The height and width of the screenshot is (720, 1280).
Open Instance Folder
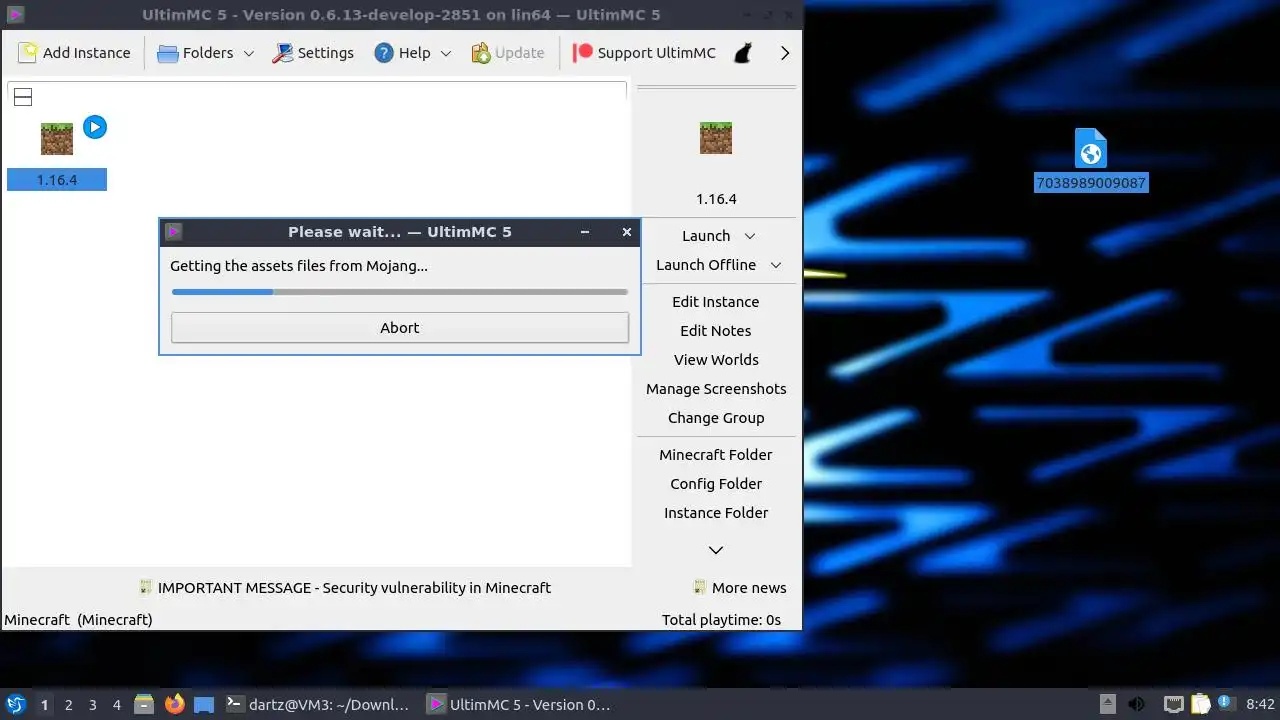point(716,513)
